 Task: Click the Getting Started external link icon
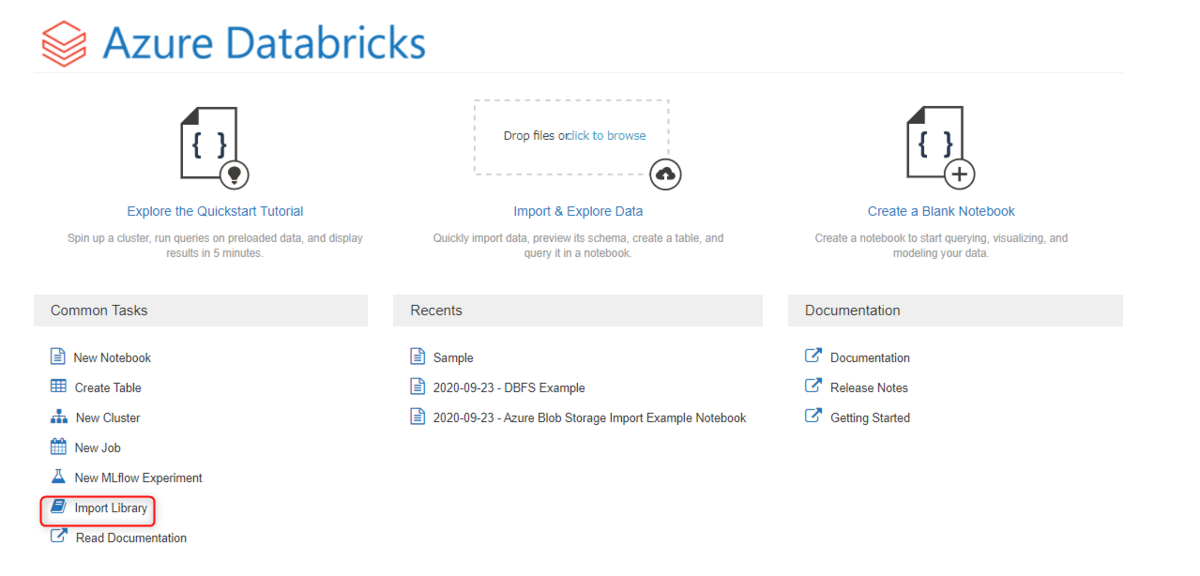813,416
